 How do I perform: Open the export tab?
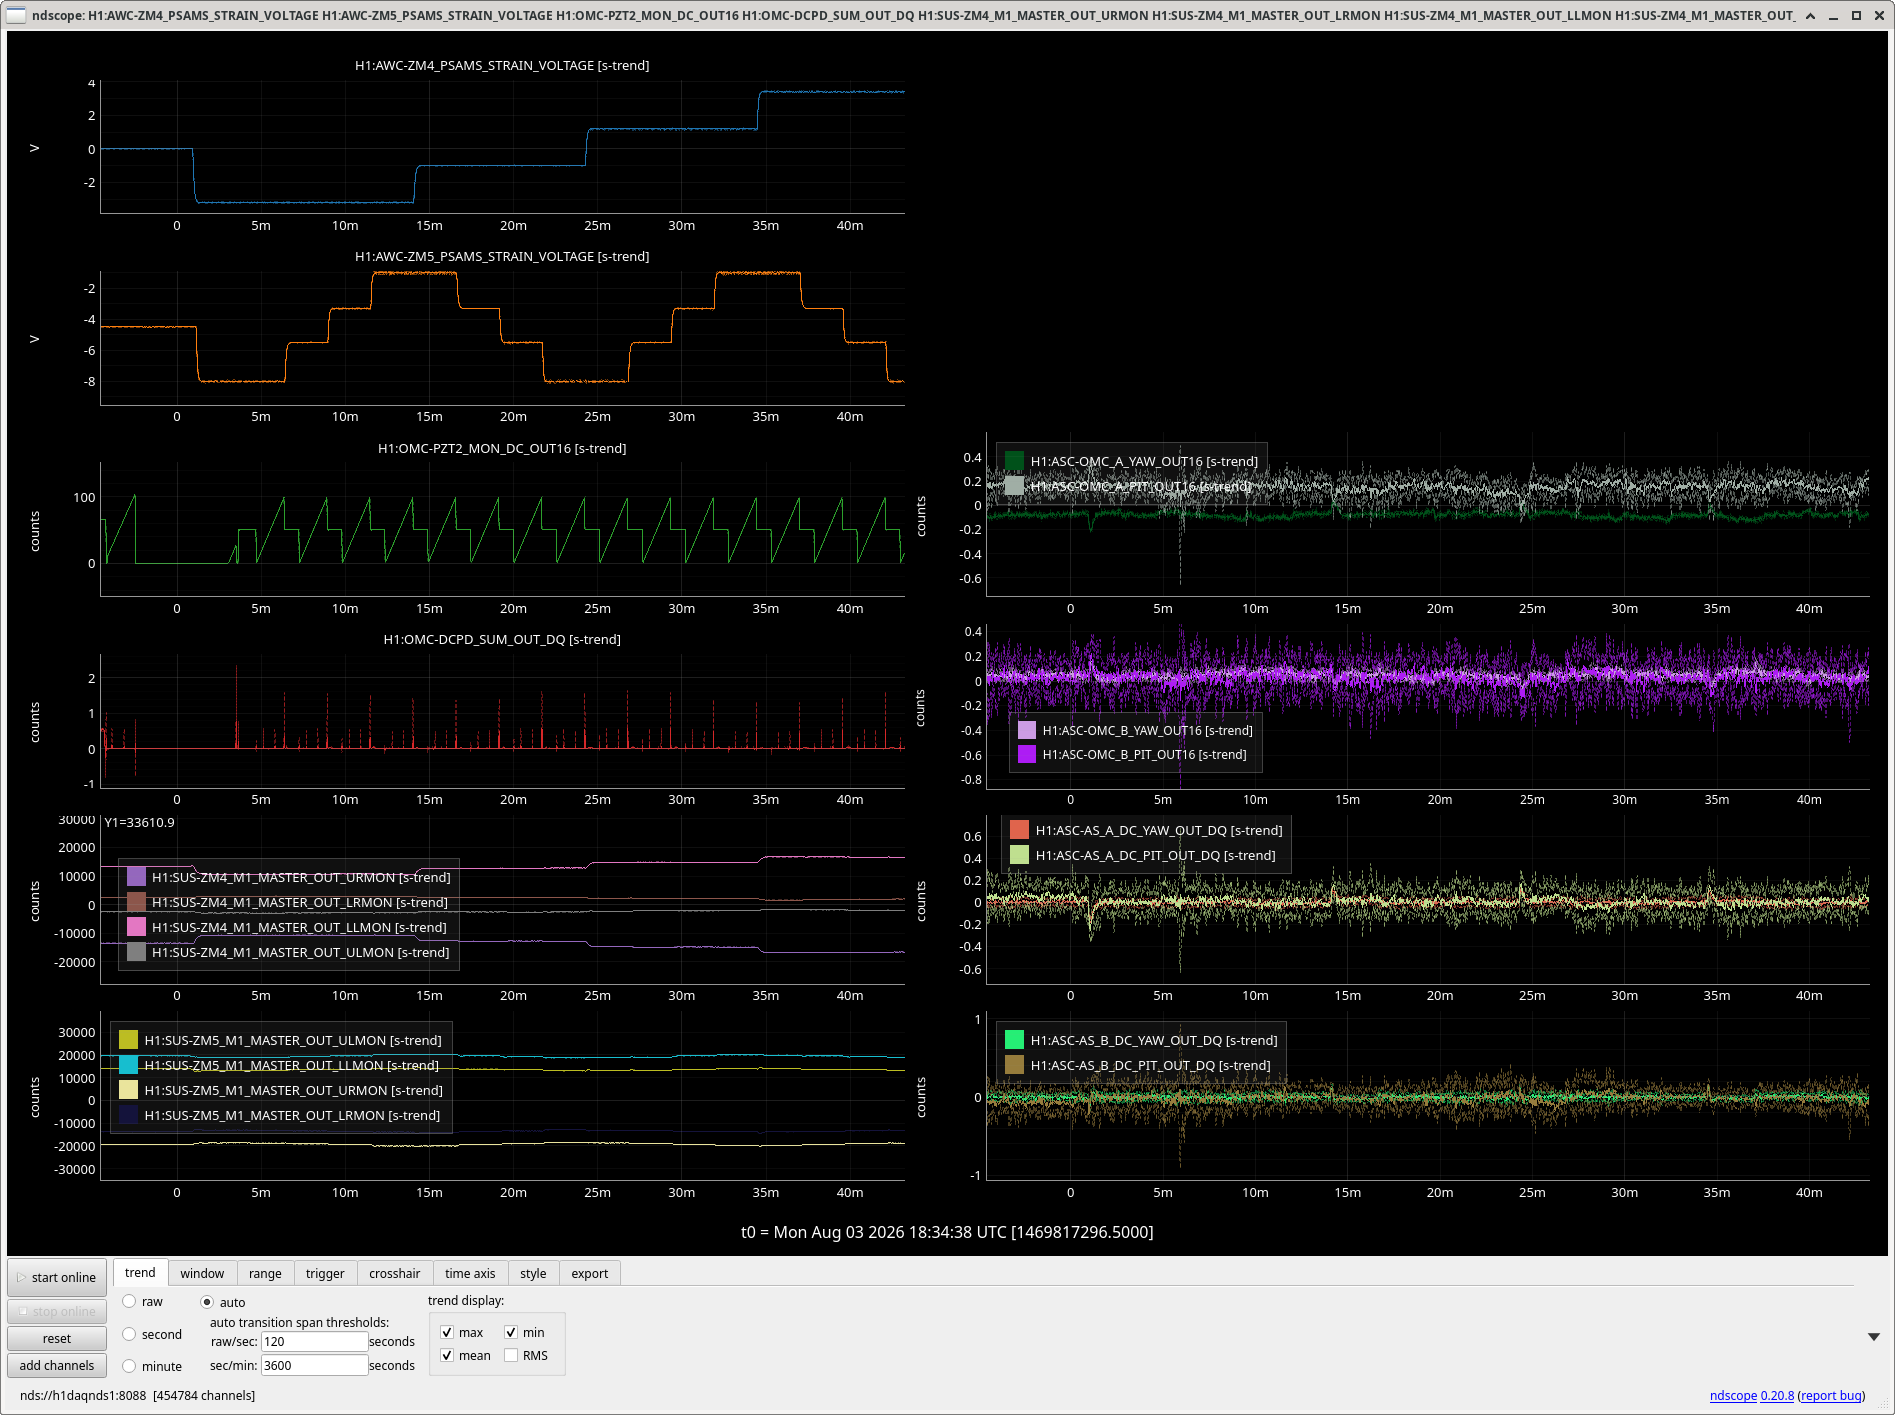[590, 1273]
